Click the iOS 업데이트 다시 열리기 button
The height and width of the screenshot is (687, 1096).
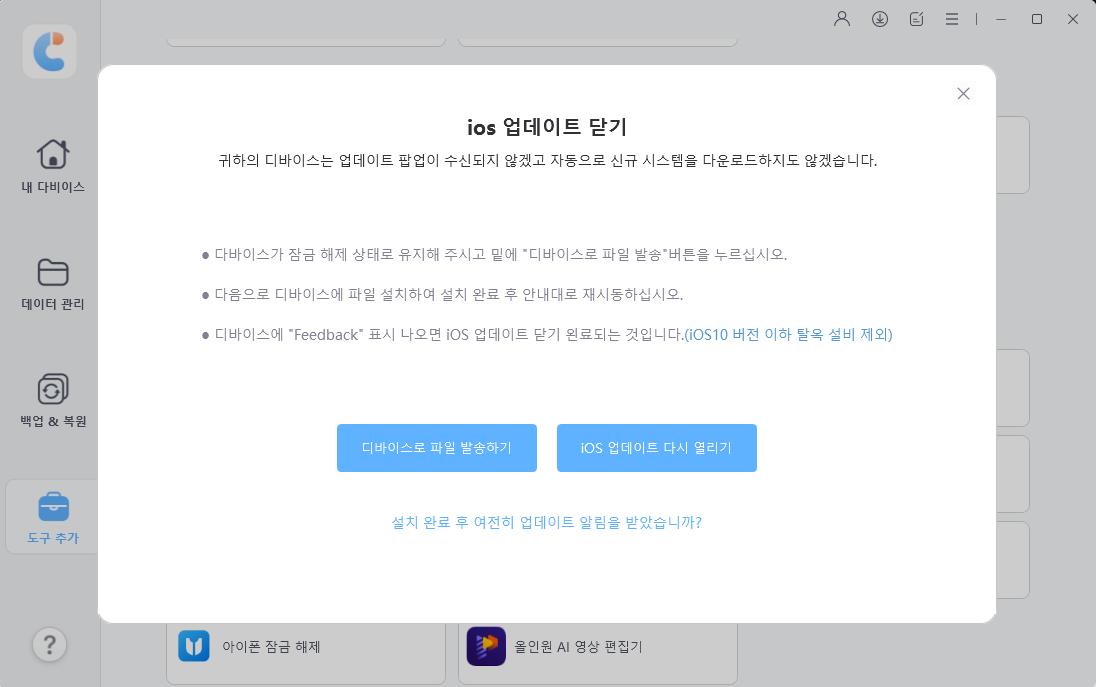point(656,448)
